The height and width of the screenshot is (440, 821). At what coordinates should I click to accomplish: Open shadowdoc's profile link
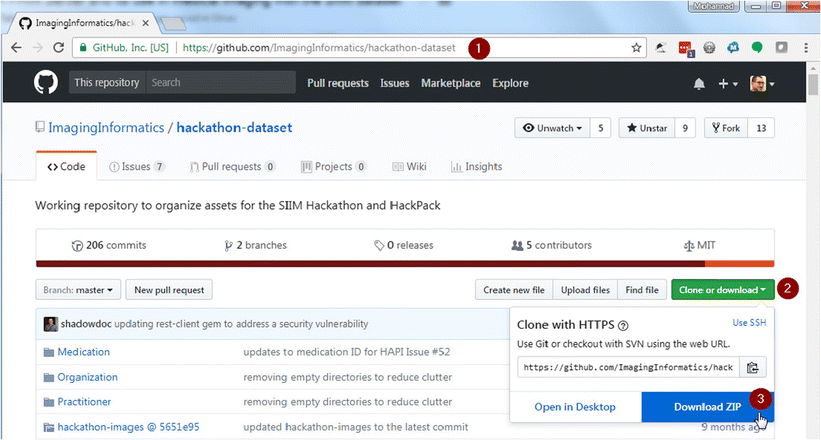tap(86, 324)
